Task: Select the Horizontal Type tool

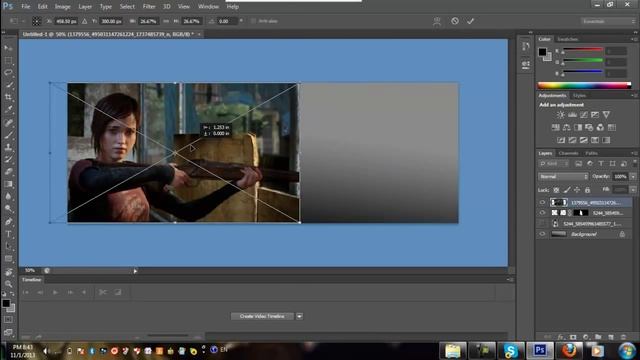Action: point(8,234)
